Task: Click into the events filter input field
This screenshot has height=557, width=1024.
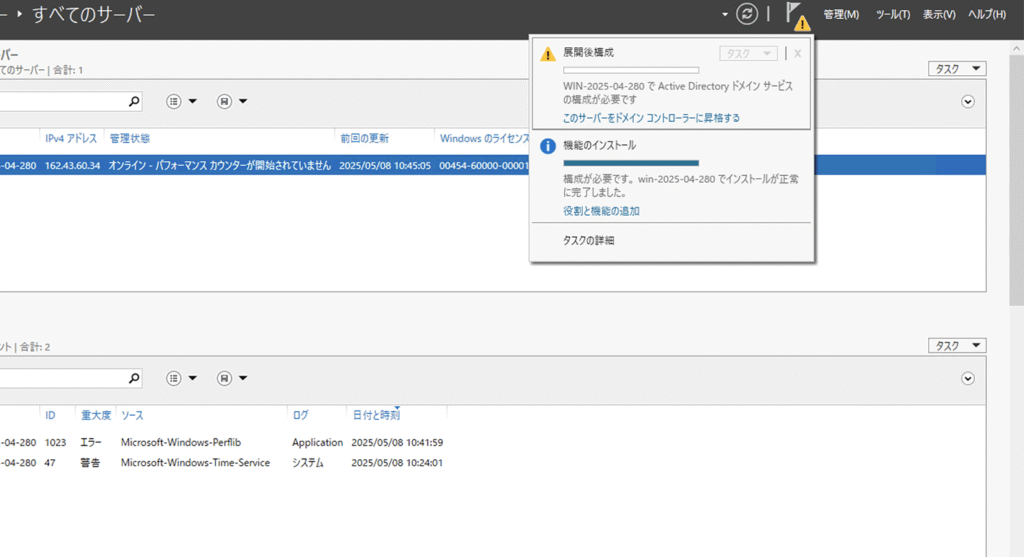Action: coord(62,378)
